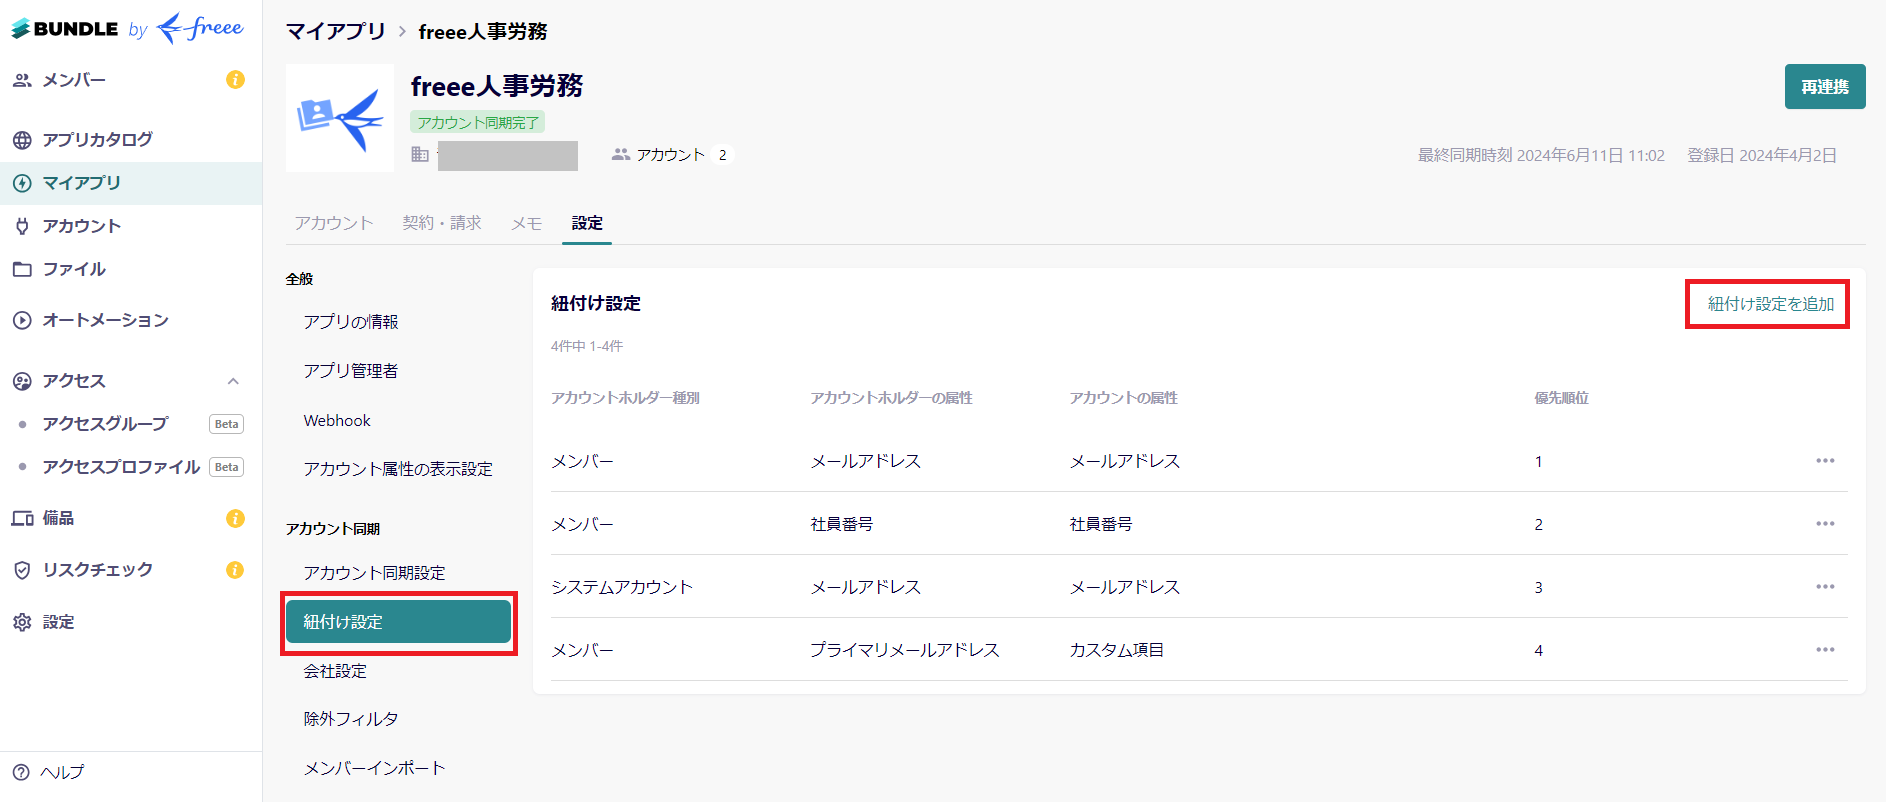Click the building company icon under app name
The image size is (1886, 802).
[420, 154]
